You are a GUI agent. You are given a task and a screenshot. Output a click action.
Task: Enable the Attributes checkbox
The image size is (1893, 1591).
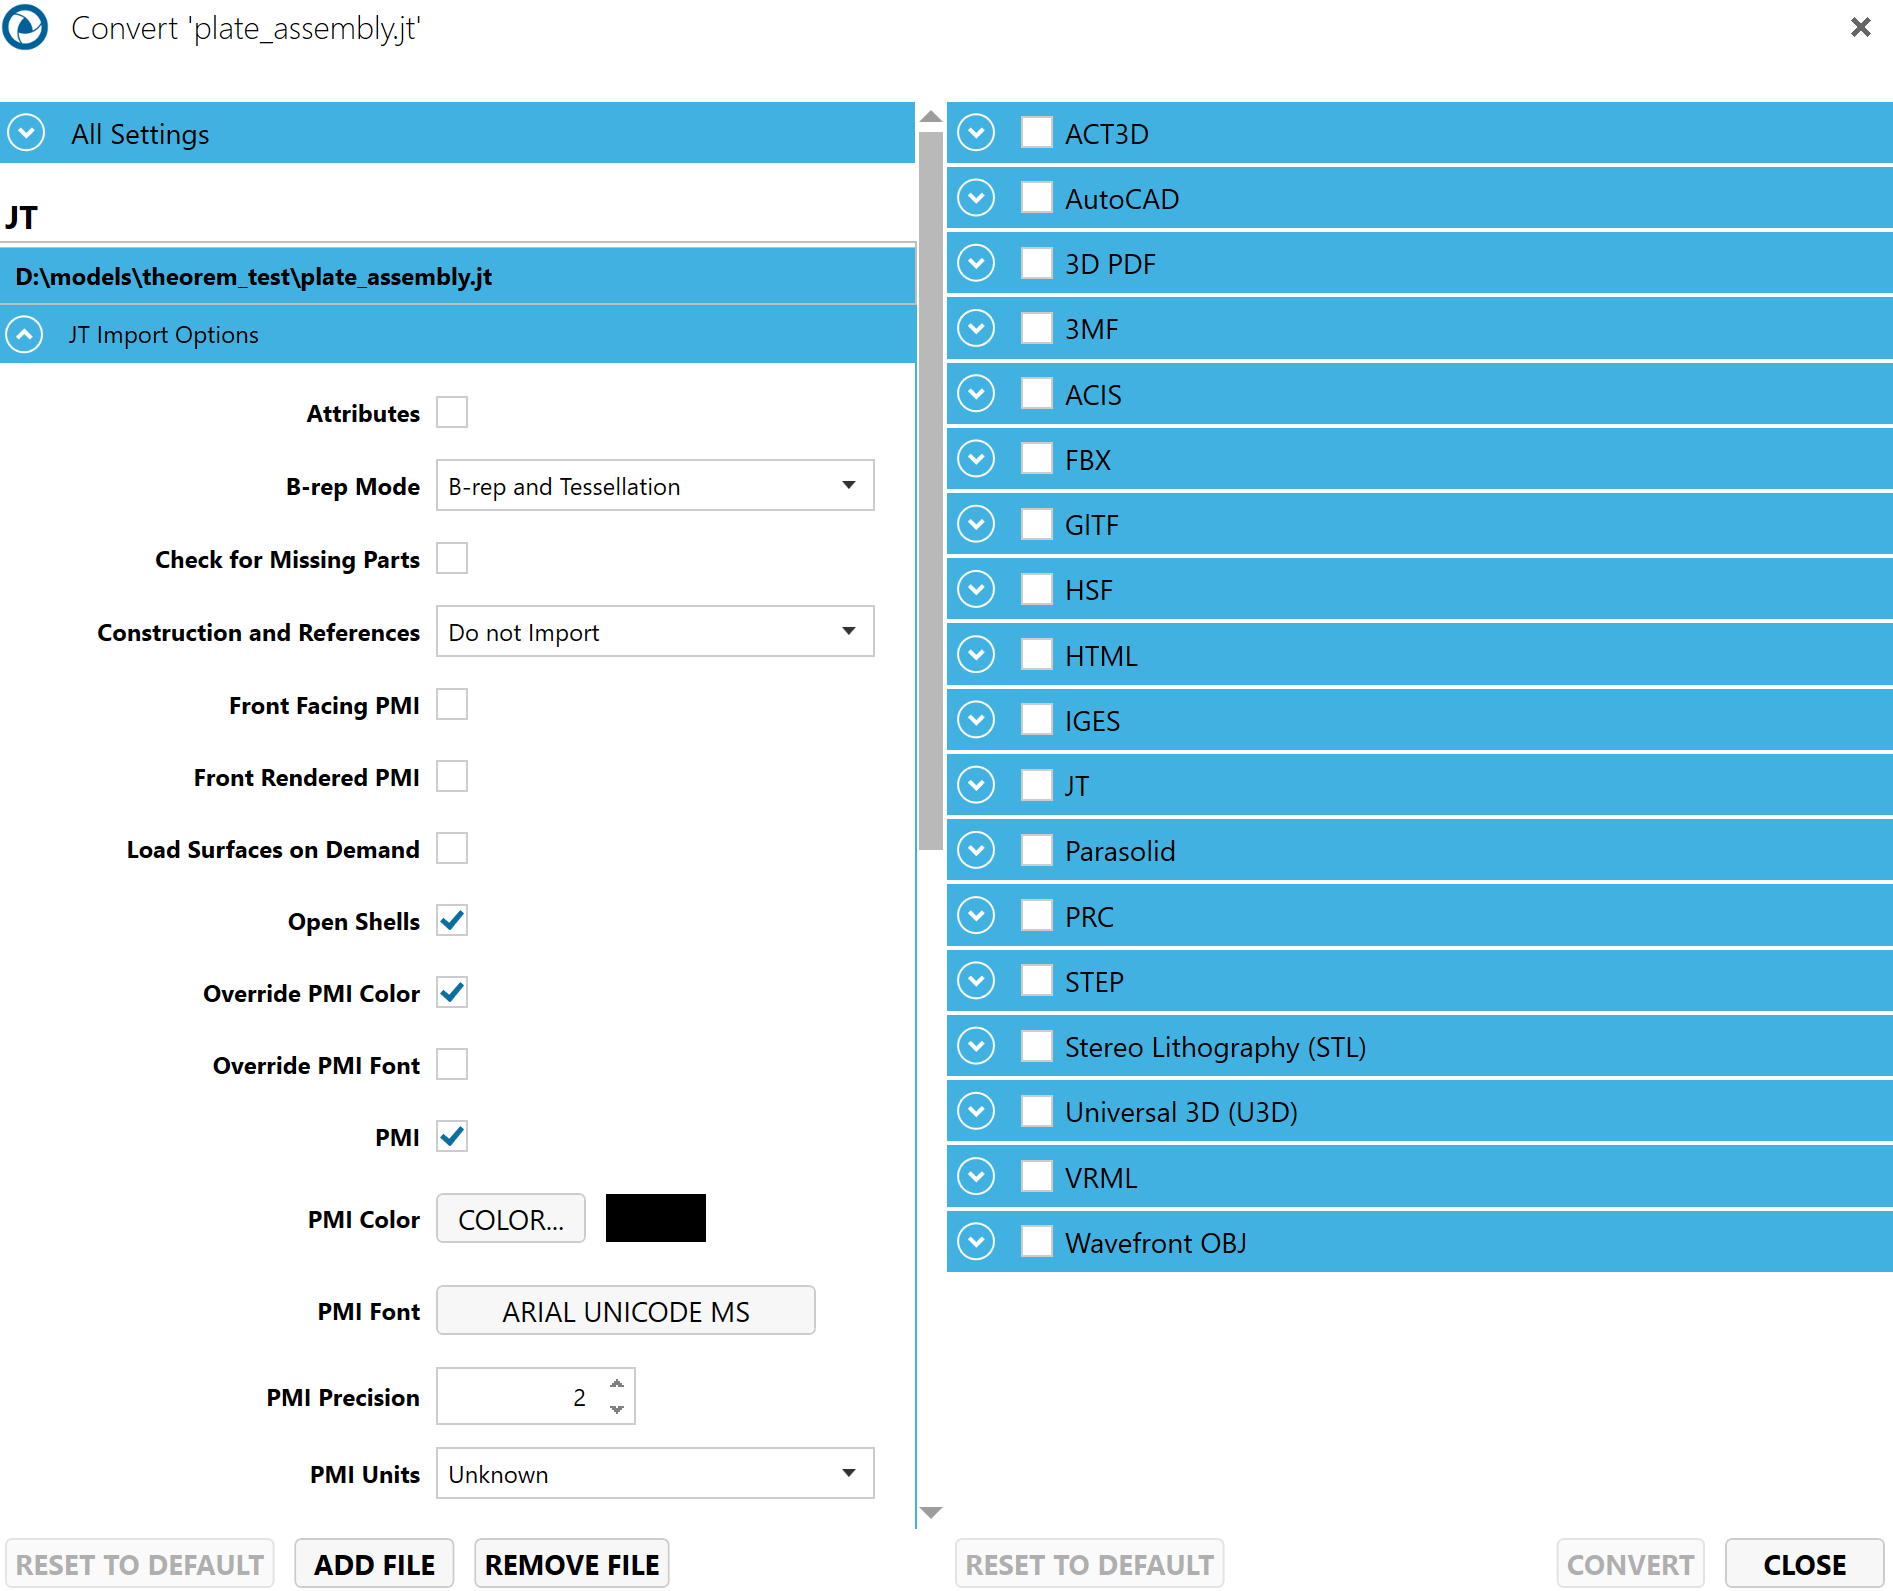[x=452, y=412]
